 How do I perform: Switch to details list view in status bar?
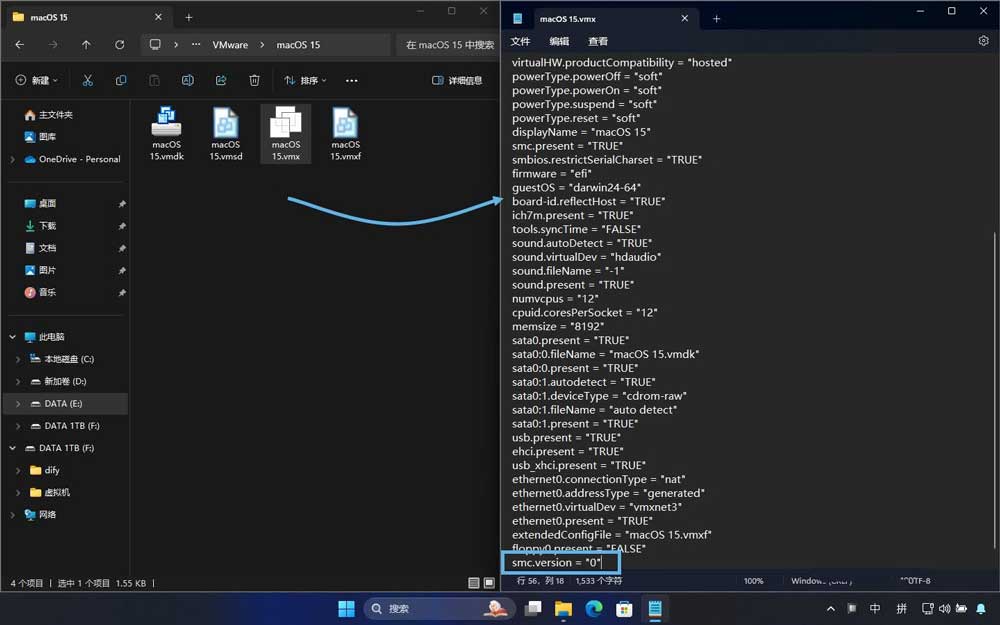click(474, 582)
